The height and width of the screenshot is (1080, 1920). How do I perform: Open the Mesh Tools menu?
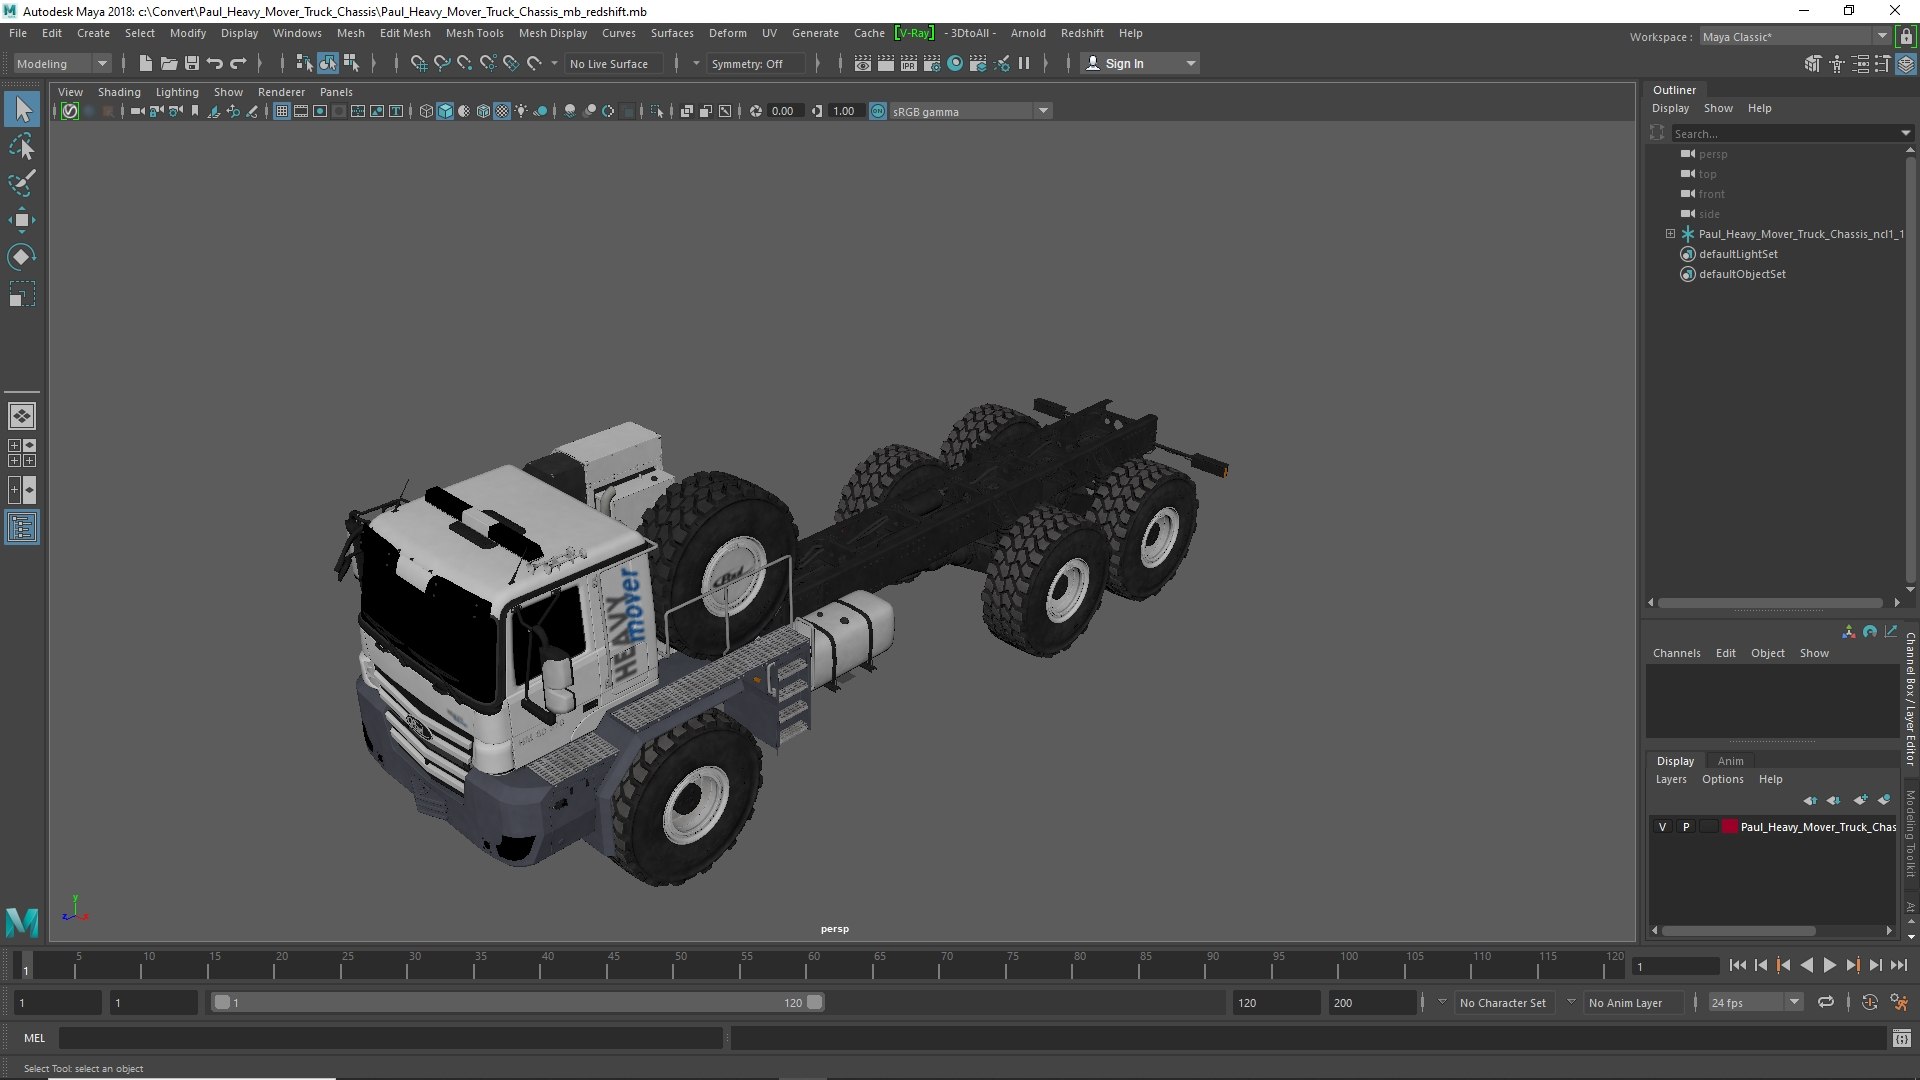pos(474,33)
